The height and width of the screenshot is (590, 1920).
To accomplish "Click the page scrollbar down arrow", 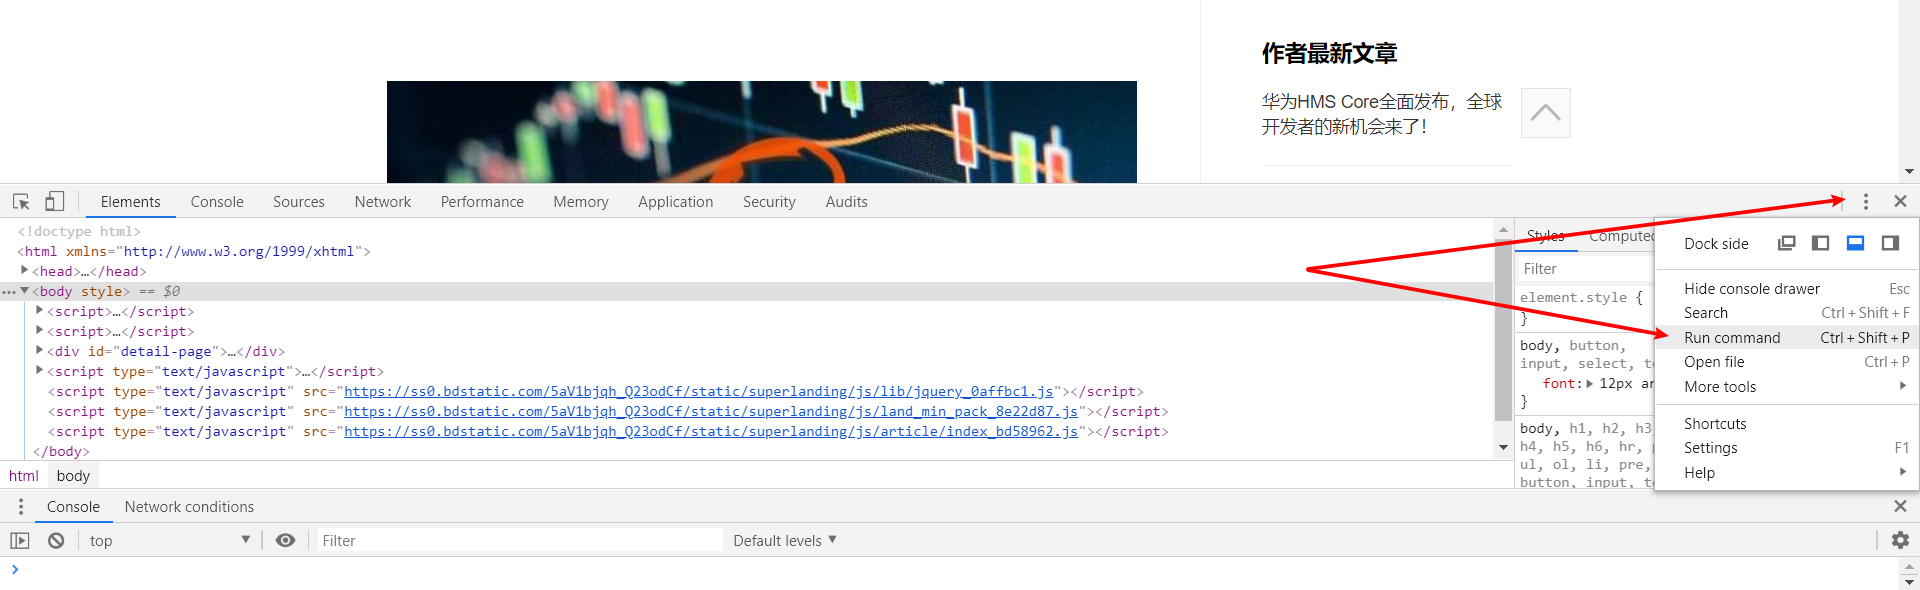I will click(1909, 172).
